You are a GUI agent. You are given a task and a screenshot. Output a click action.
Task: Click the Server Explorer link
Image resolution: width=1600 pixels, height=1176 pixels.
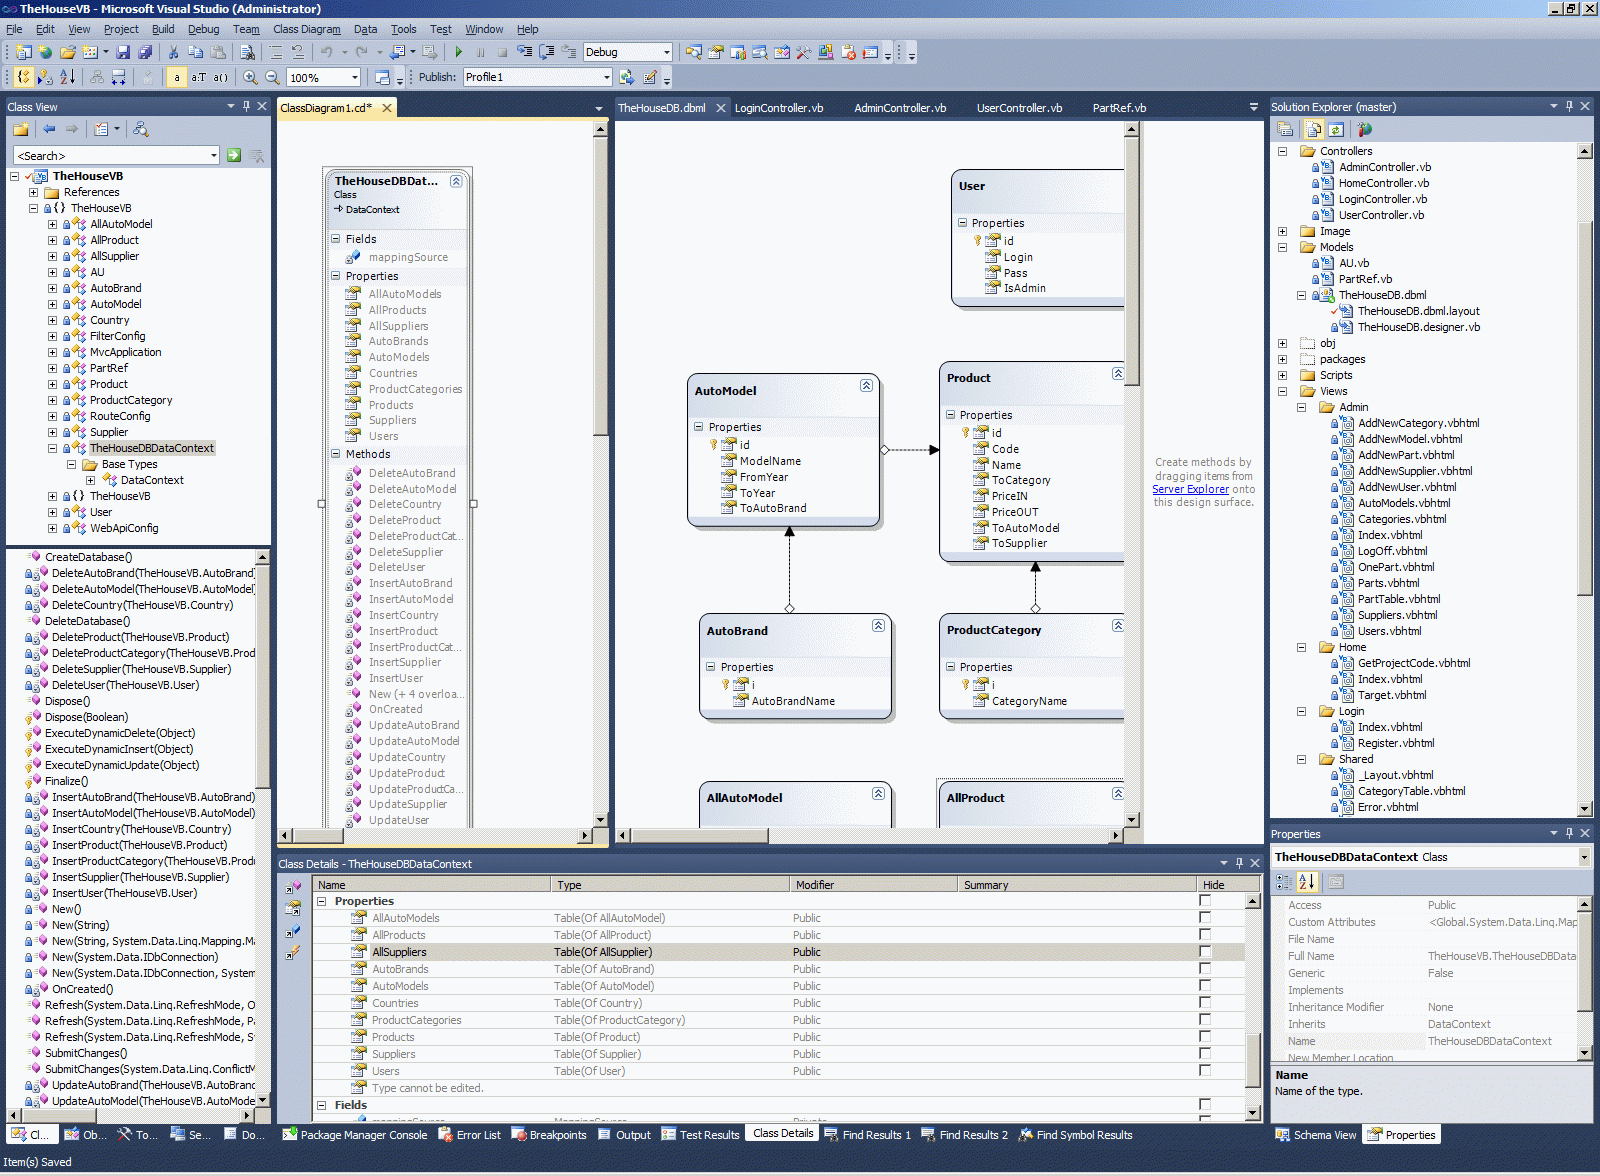pyautogui.click(x=1190, y=489)
